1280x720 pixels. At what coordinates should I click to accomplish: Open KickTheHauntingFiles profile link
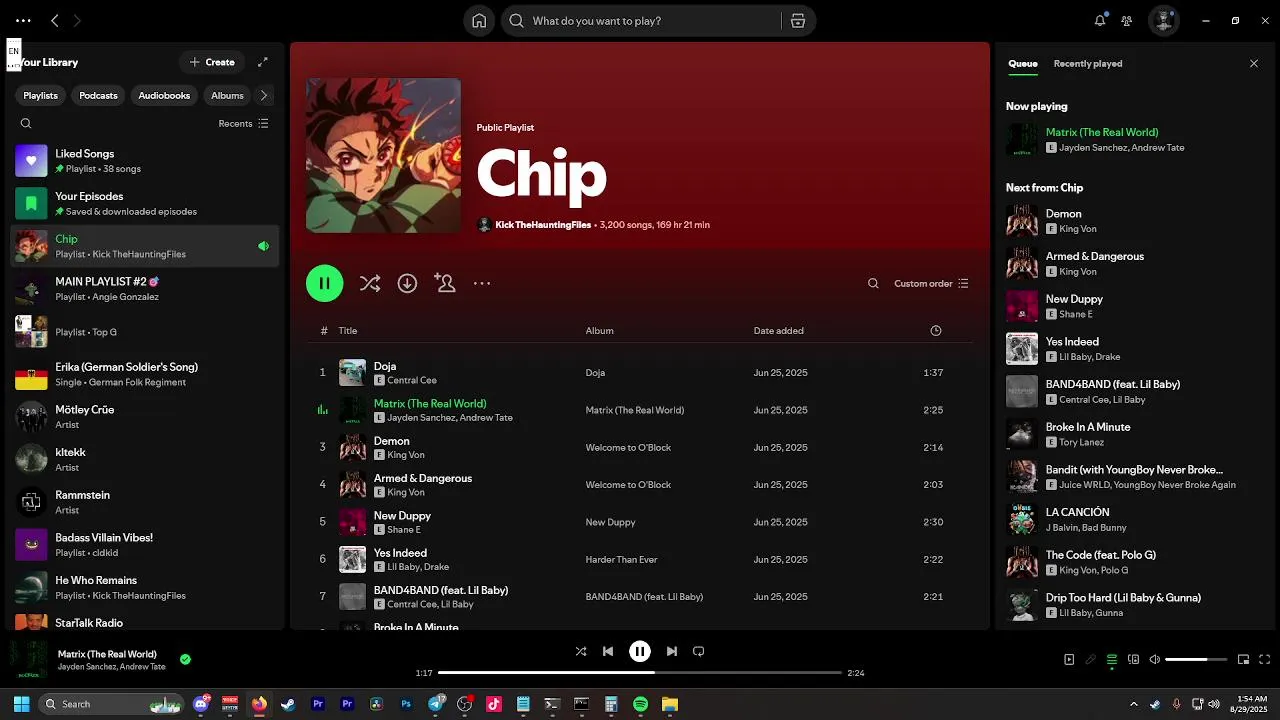point(543,225)
